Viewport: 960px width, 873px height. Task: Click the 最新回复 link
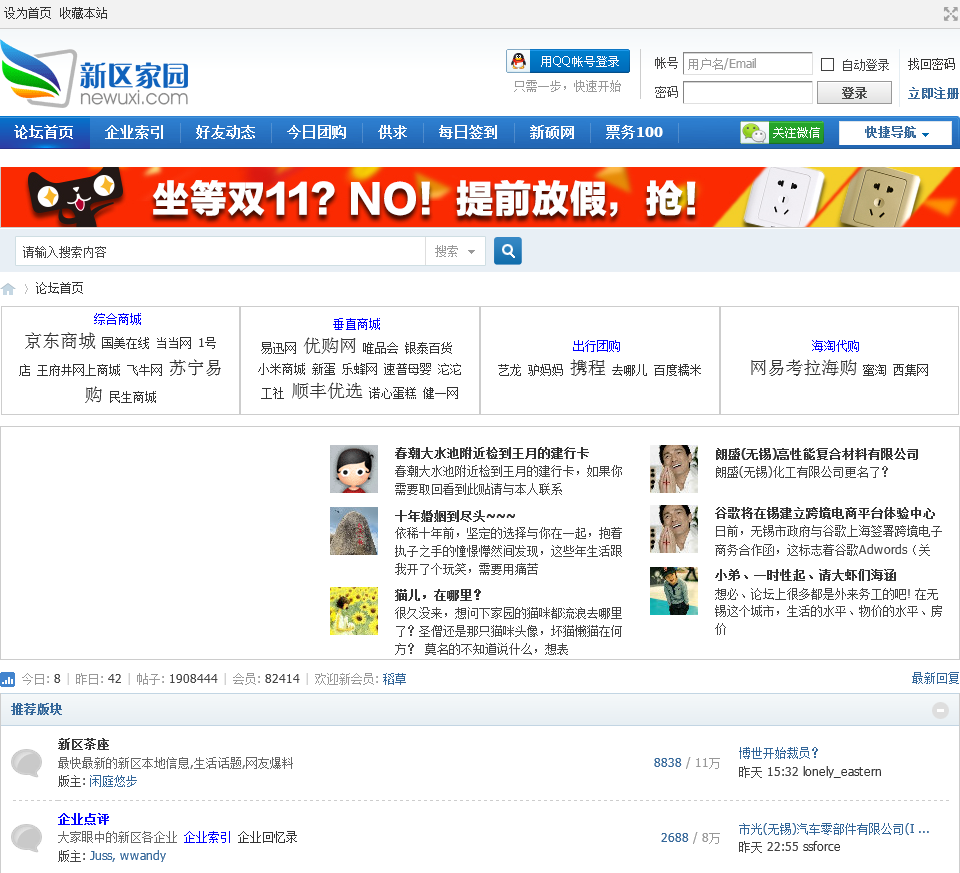tap(936, 678)
